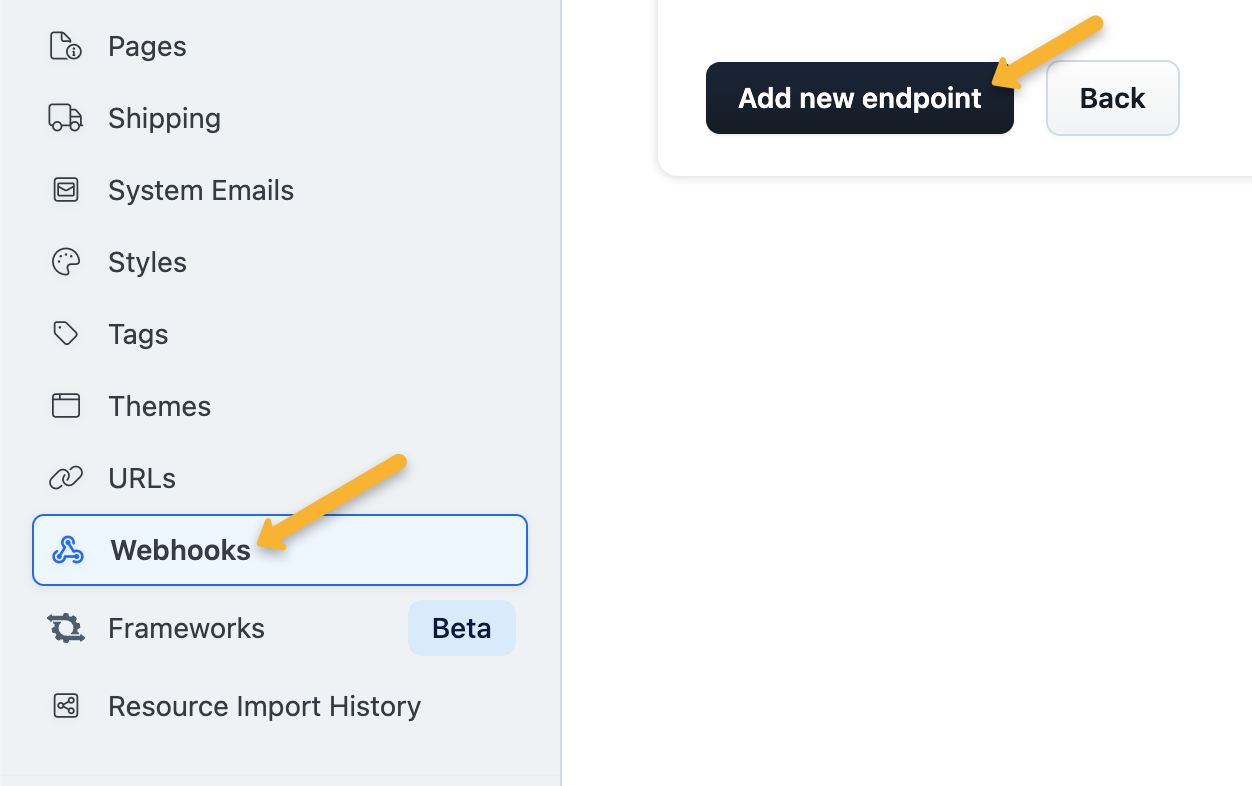Click the Themes window icon
The image size is (1252, 786).
pyautogui.click(x=66, y=406)
